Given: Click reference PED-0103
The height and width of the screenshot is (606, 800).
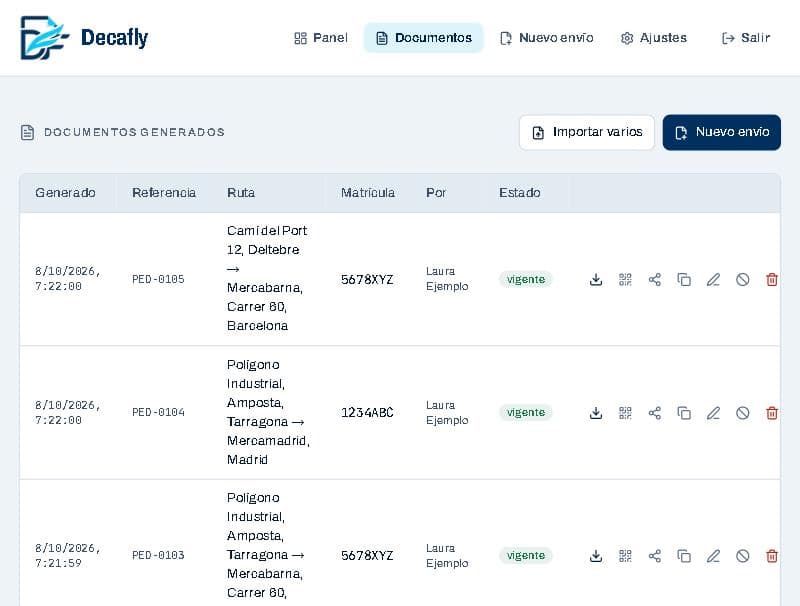Looking at the screenshot, I should pyautogui.click(x=158, y=556).
